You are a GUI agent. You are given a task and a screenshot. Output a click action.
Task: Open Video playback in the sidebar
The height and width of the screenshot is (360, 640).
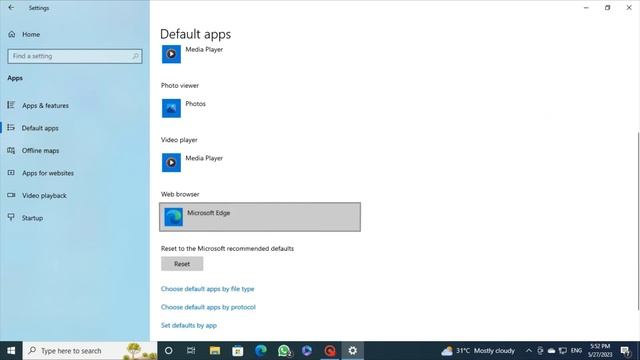click(x=44, y=196)
